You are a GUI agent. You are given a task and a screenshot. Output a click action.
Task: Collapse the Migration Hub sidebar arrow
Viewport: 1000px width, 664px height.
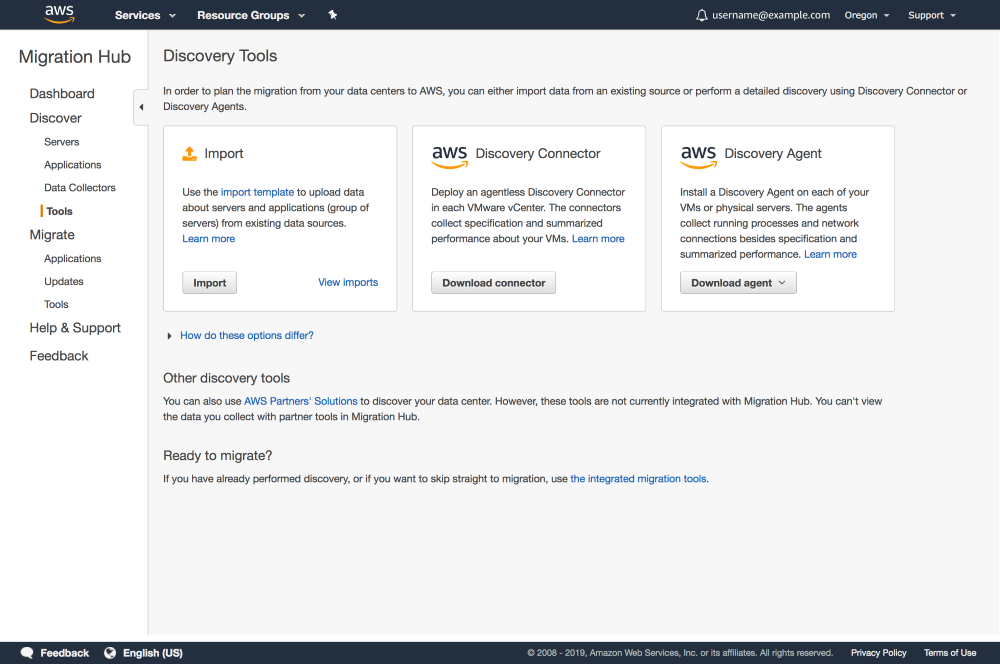click(x=141, y=107)
